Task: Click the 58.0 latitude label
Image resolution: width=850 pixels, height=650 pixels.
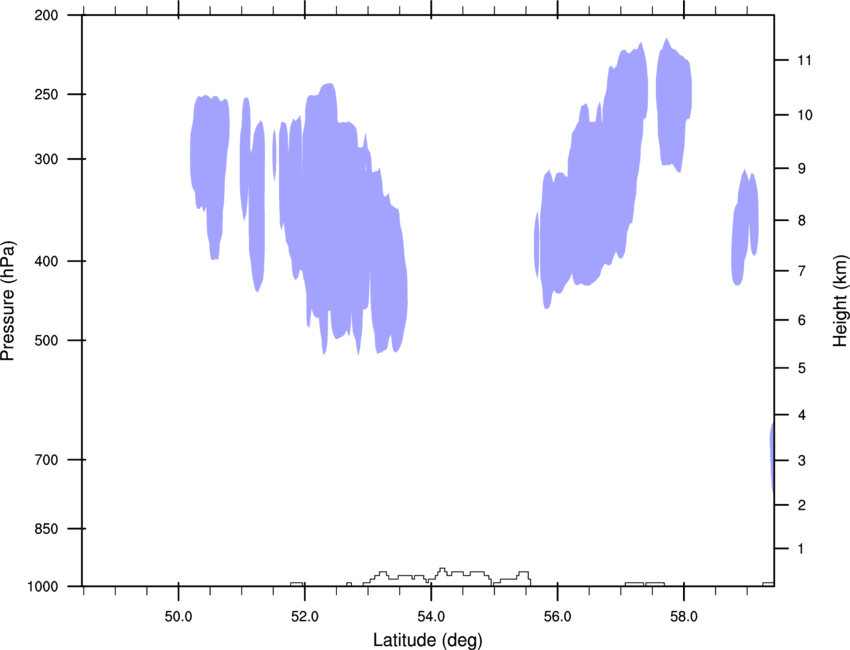Action: coord(684,617)
